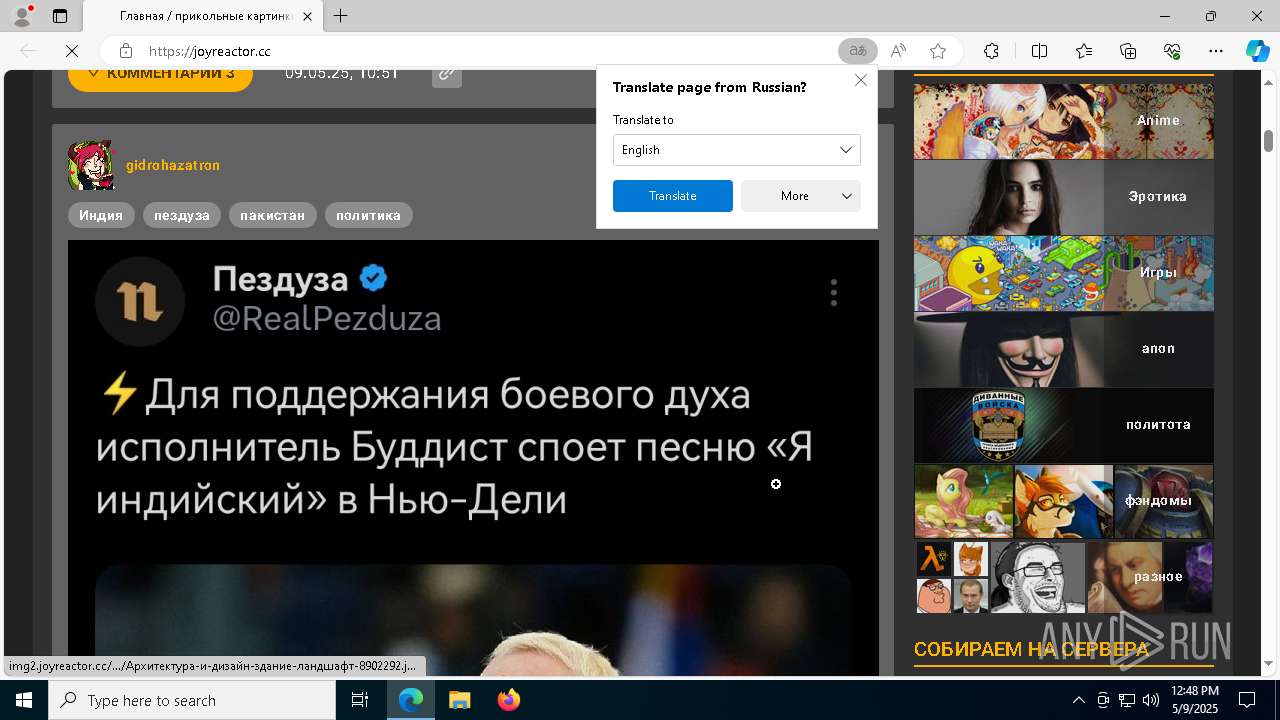The width and height of the screenshot is (1280, 720).
Task: Open Browser essentials
Action: click(x=1172, y=51)
